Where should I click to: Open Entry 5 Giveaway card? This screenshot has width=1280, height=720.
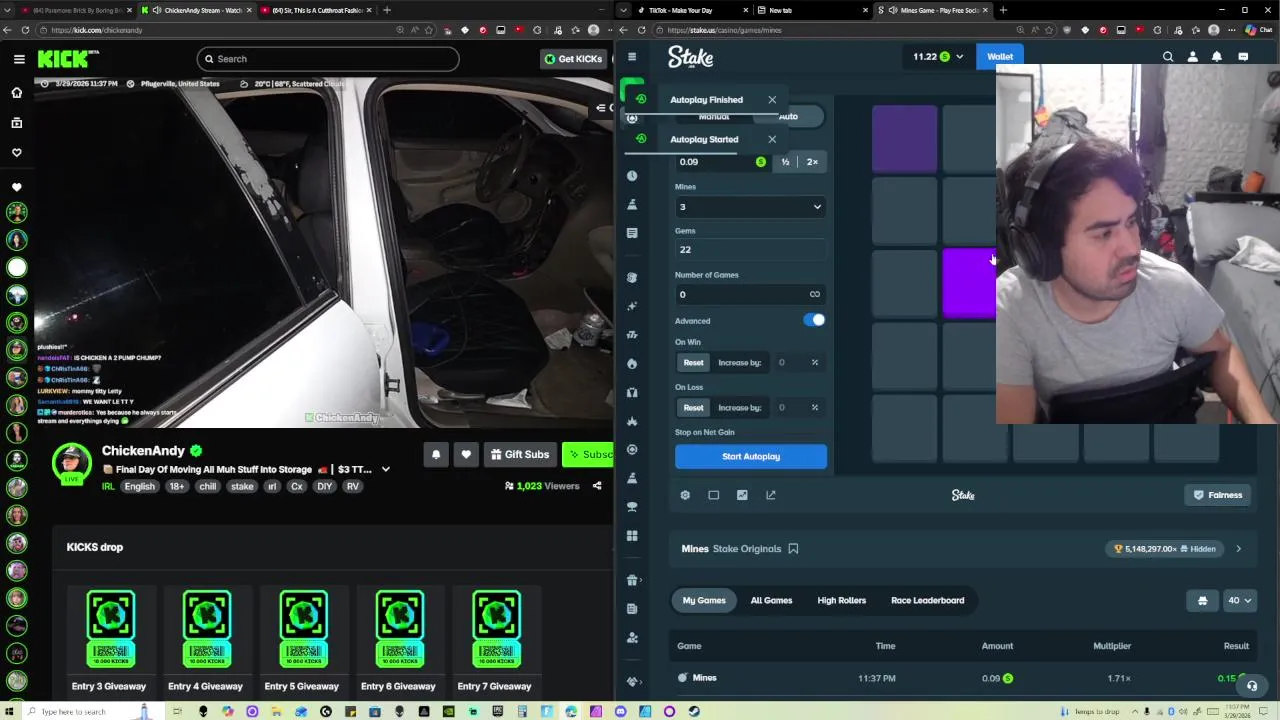coord(302,640)
